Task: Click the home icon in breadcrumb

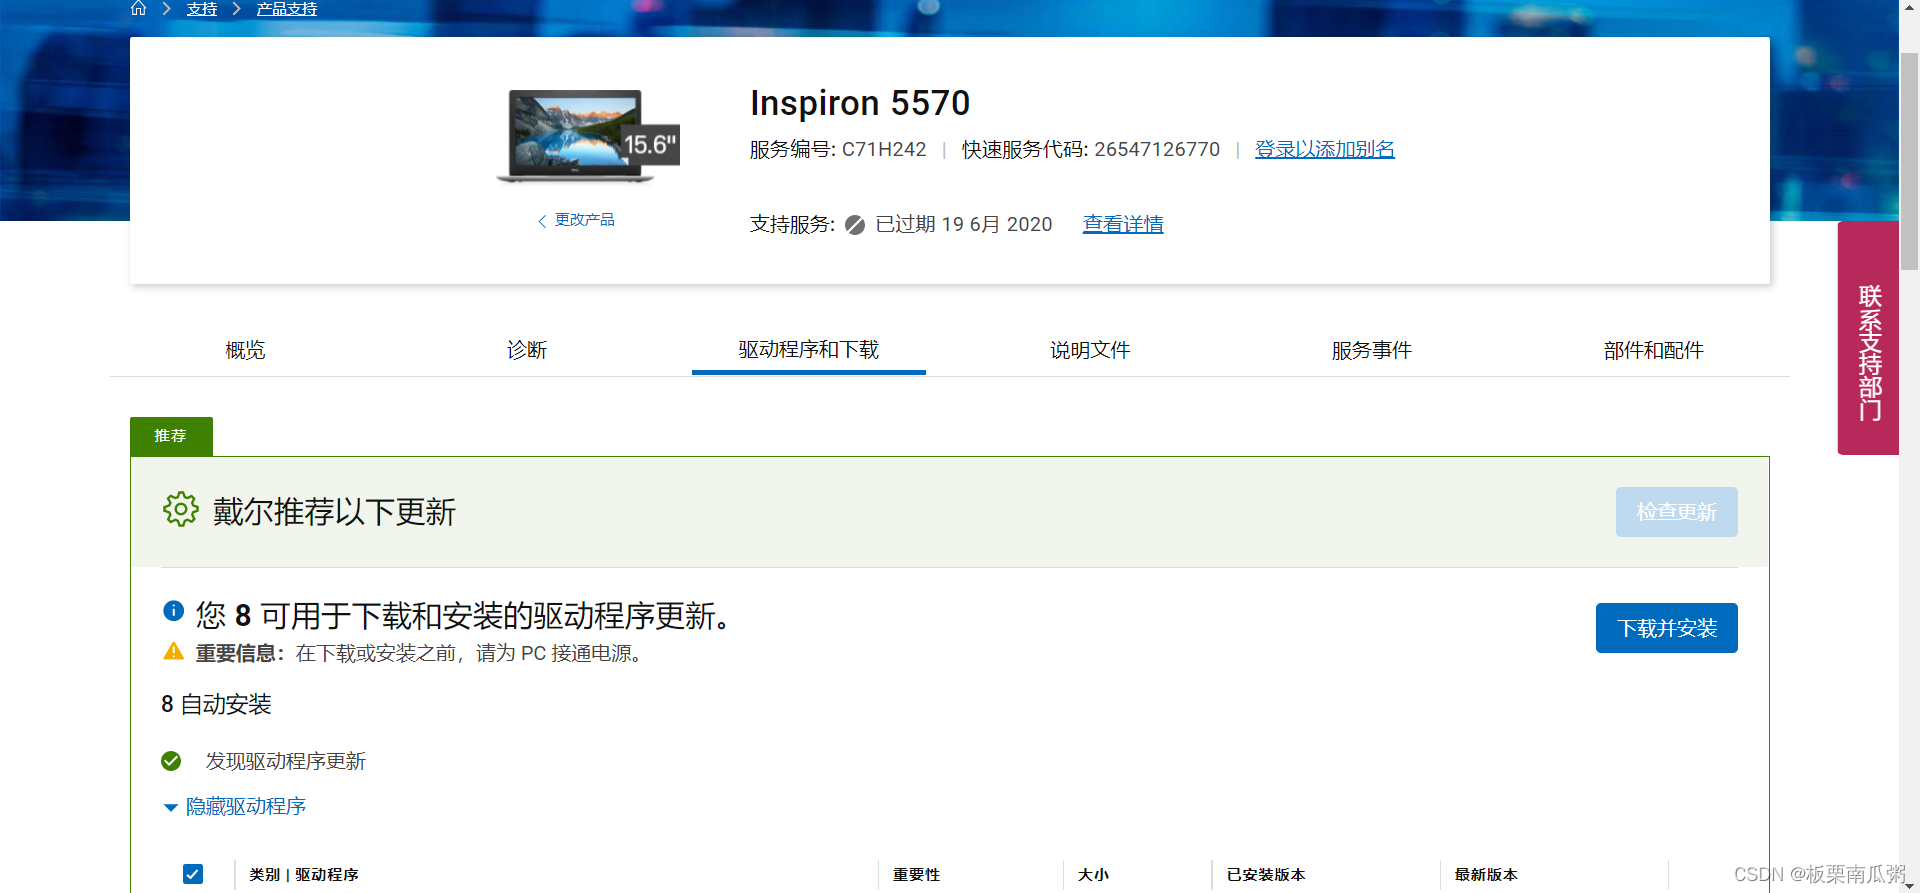Action: (139, 8)
